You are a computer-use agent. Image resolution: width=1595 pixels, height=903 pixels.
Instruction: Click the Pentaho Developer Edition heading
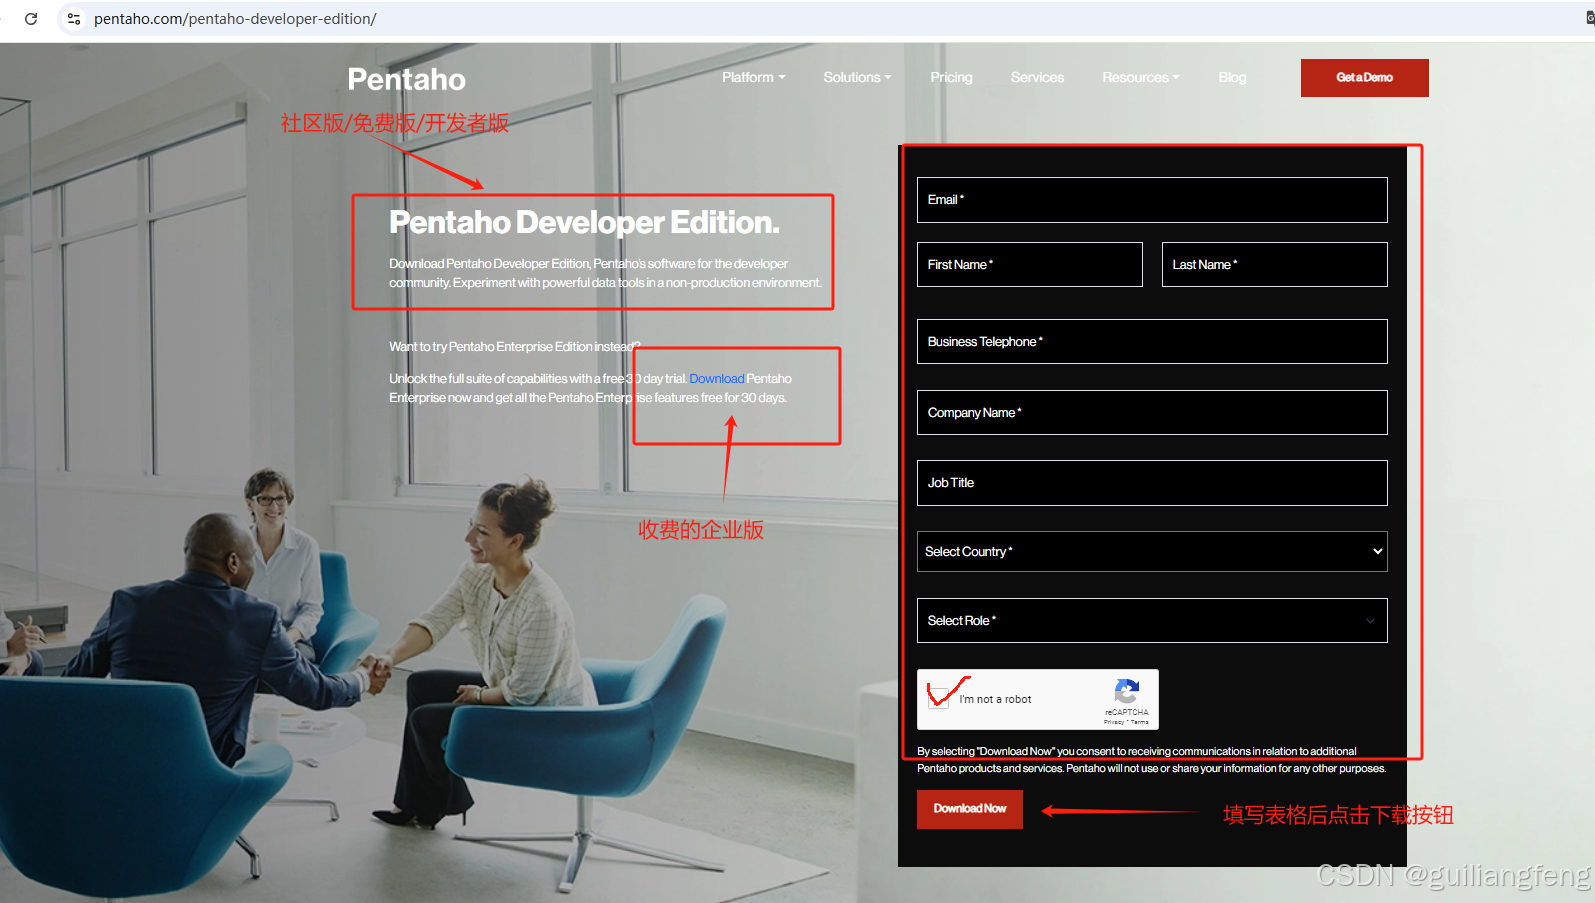point(584,222)
